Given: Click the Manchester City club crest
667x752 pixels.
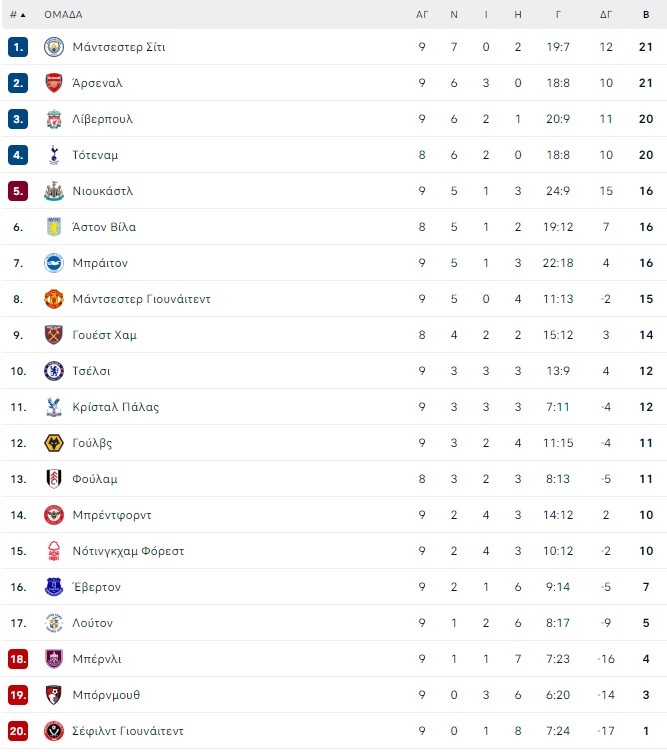Looking at the screenshot, I should point(54,47).
